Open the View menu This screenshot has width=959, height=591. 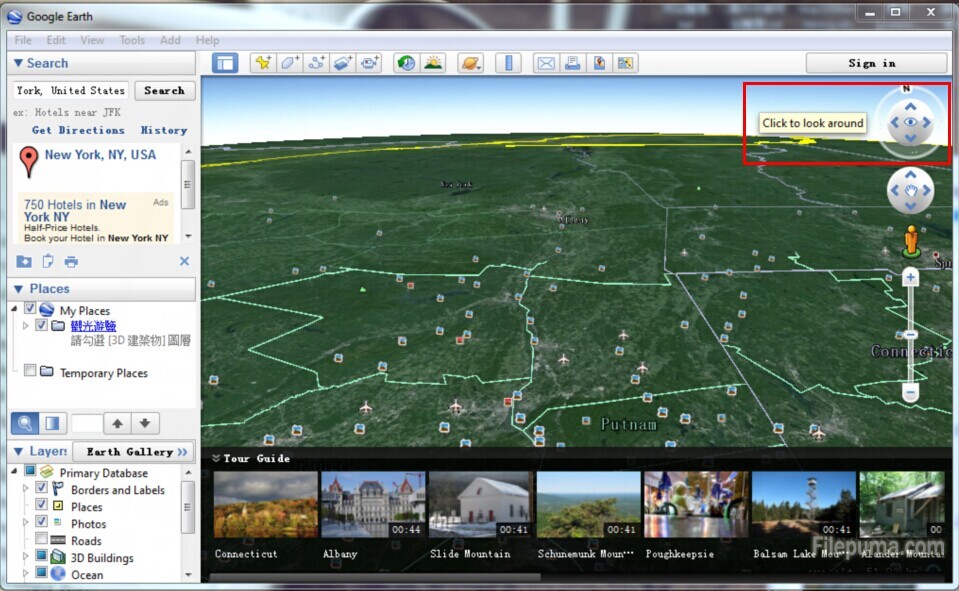(92, 40)
